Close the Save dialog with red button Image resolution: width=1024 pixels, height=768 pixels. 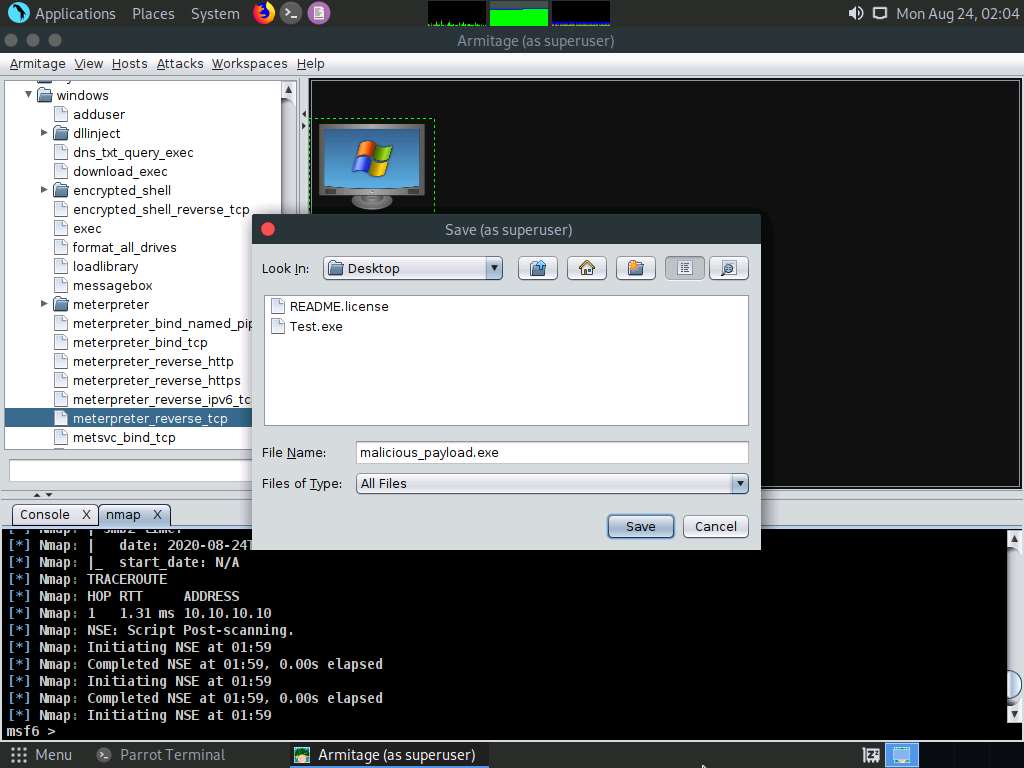pos(268,229)
